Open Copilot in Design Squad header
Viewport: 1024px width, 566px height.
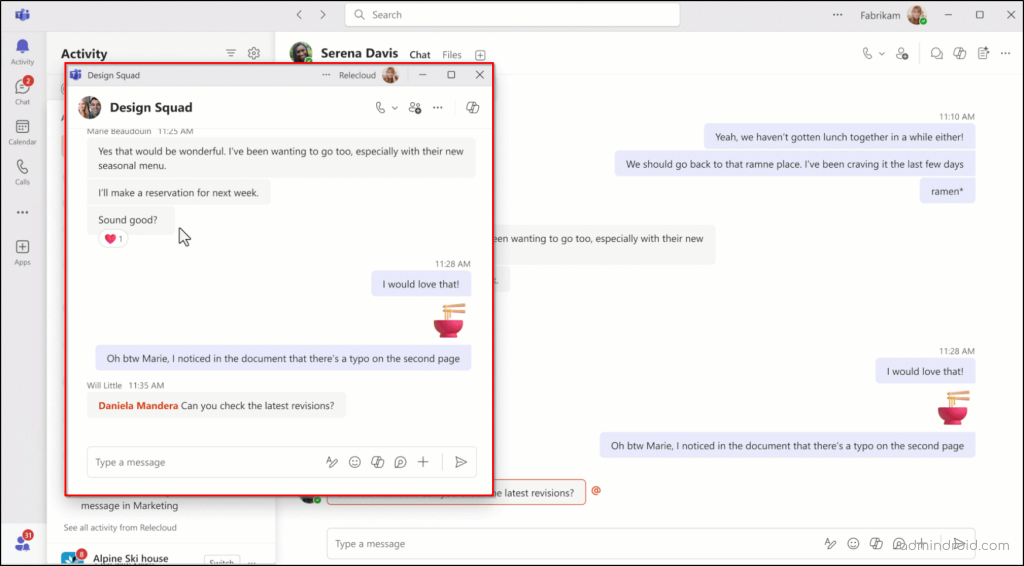tap(472, 108)
